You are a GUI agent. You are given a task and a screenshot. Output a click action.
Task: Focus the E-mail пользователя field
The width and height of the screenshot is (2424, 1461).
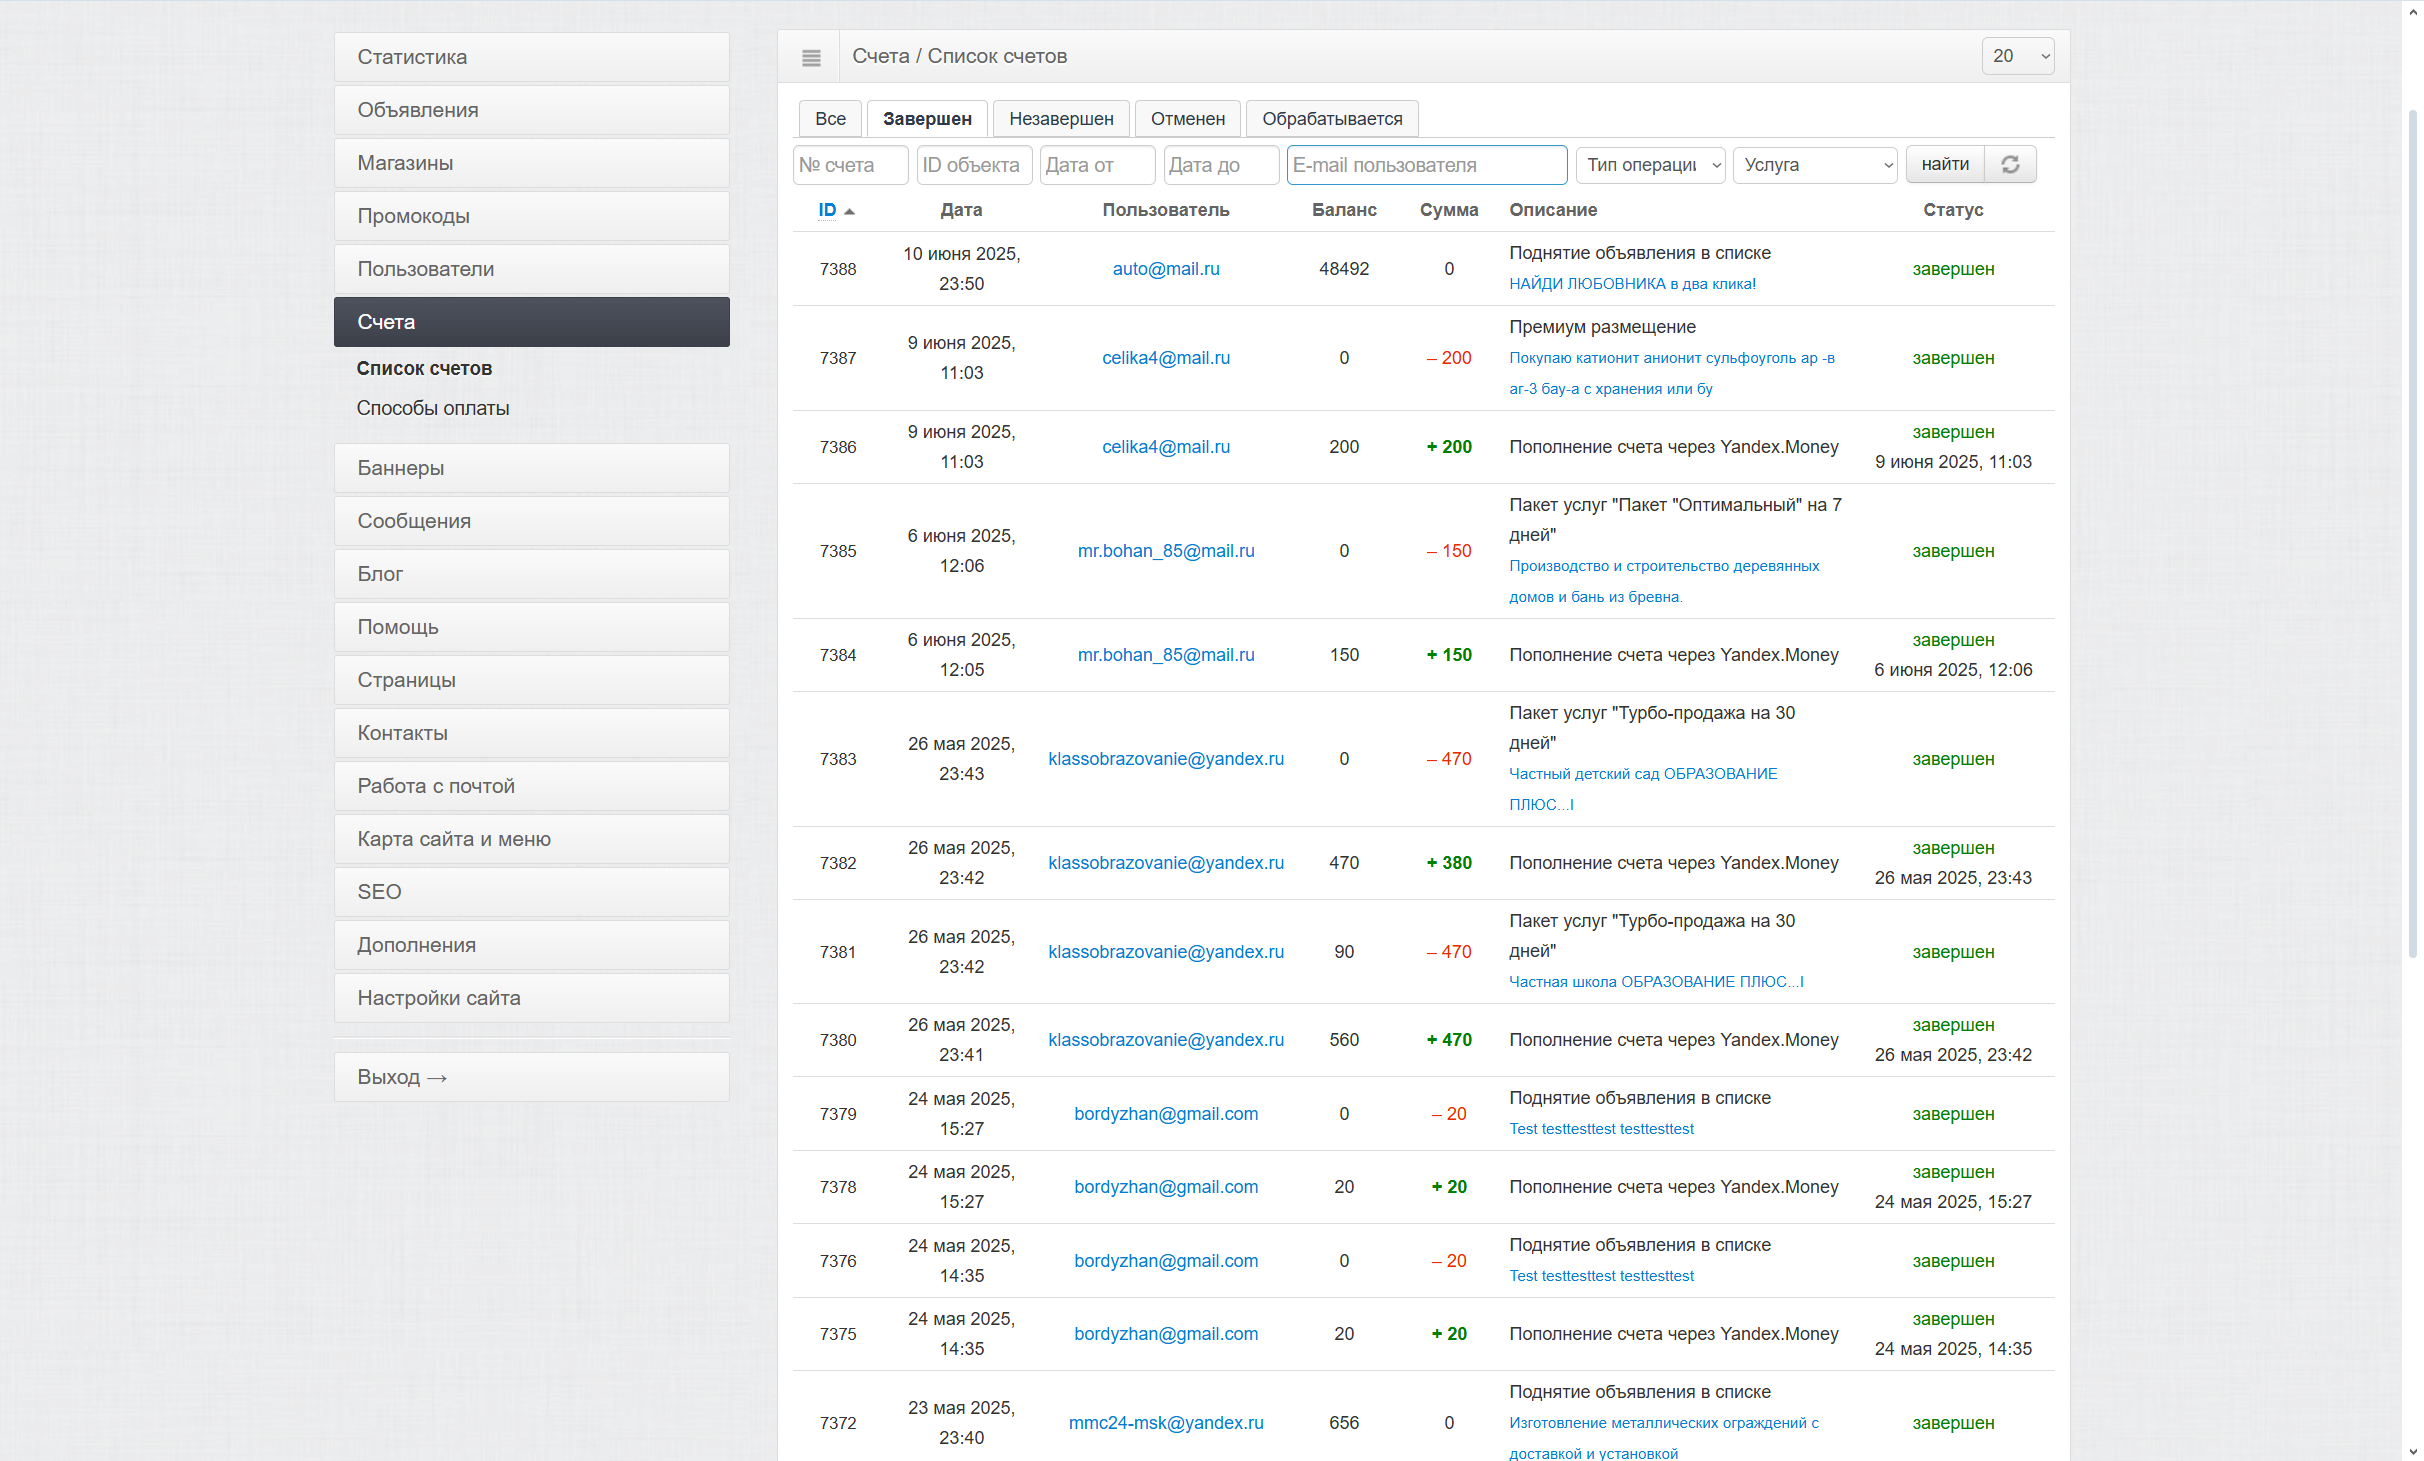1426,165
